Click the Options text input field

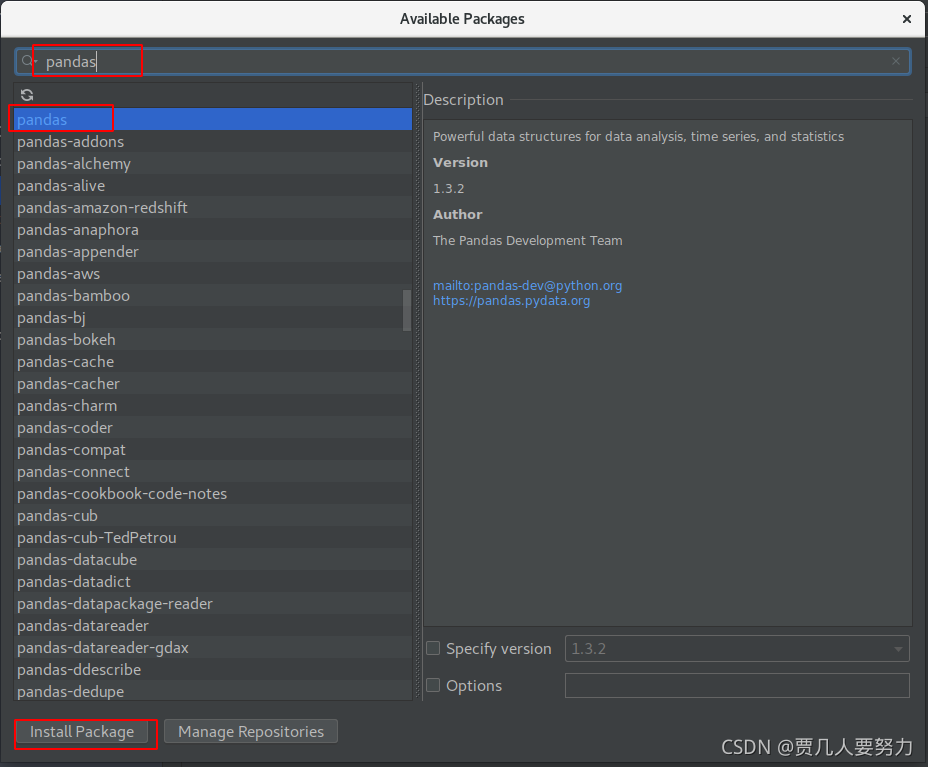(737, 685)
